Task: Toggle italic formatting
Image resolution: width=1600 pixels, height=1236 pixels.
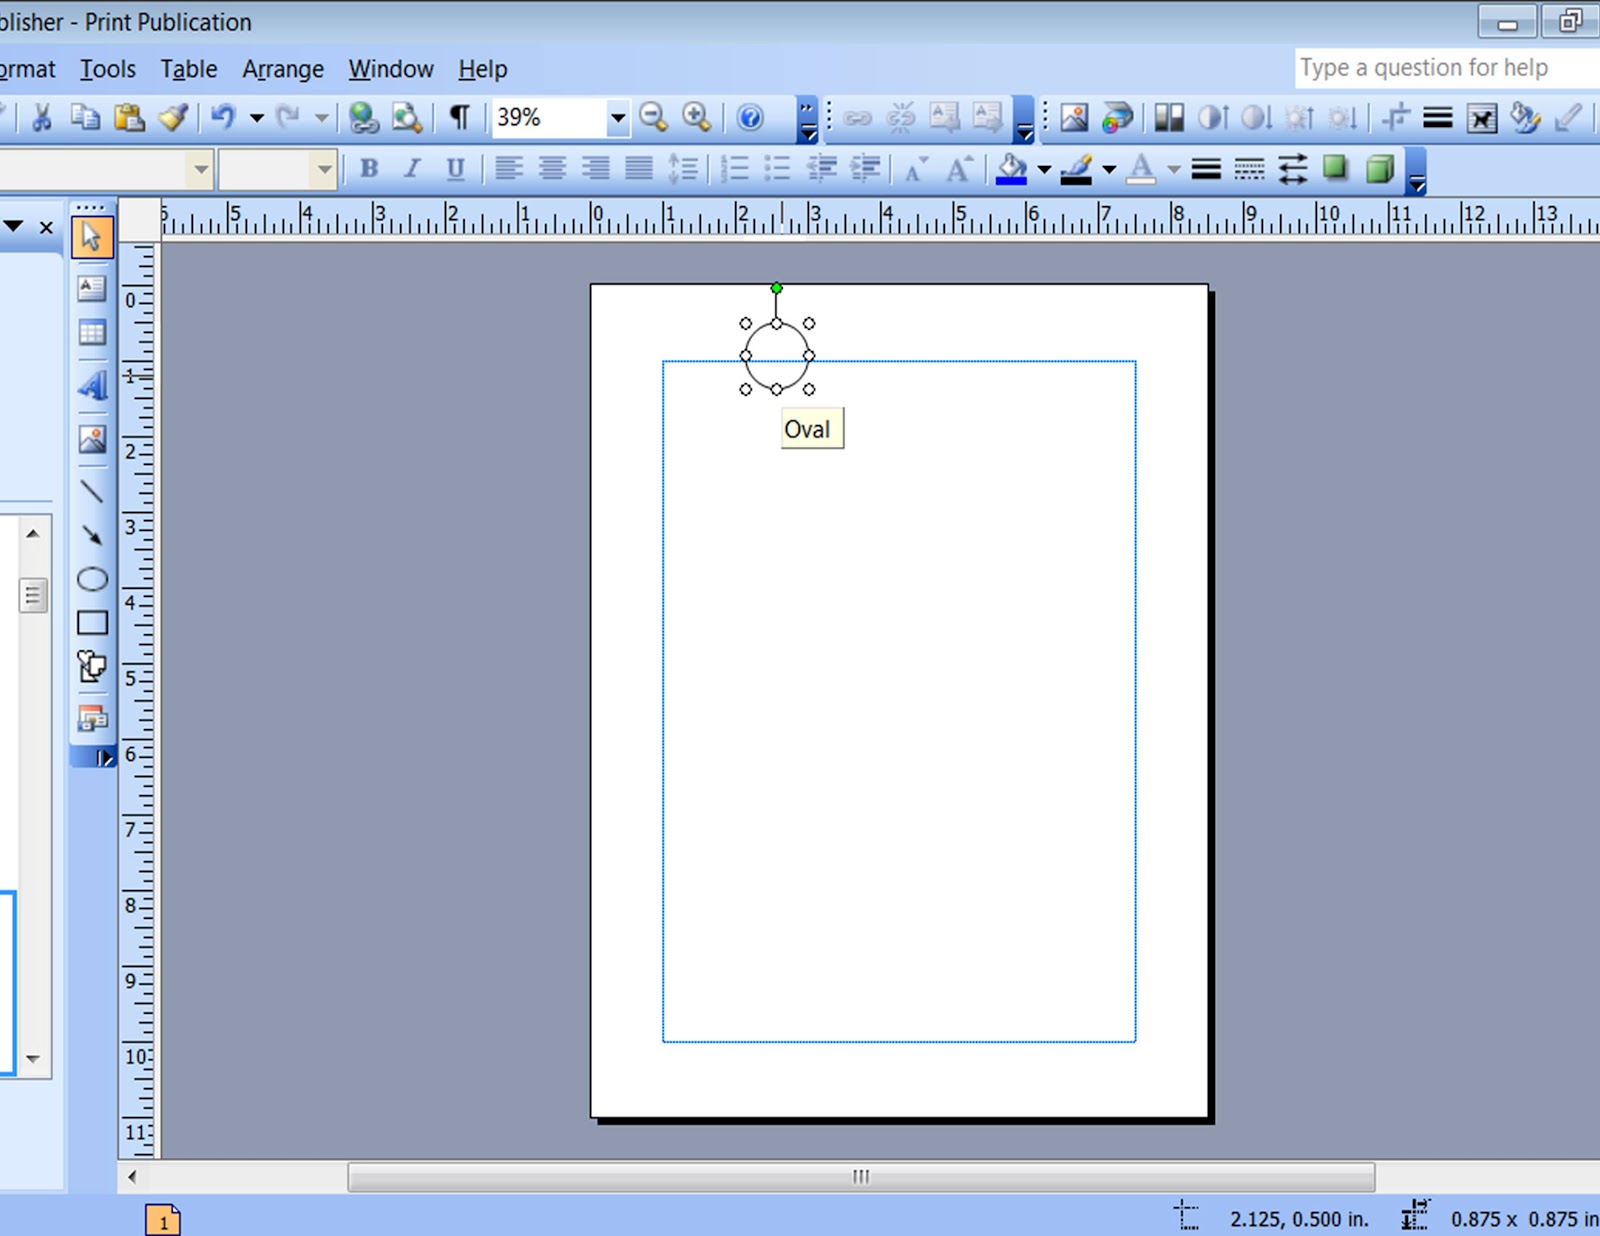Action: (411, 168)
